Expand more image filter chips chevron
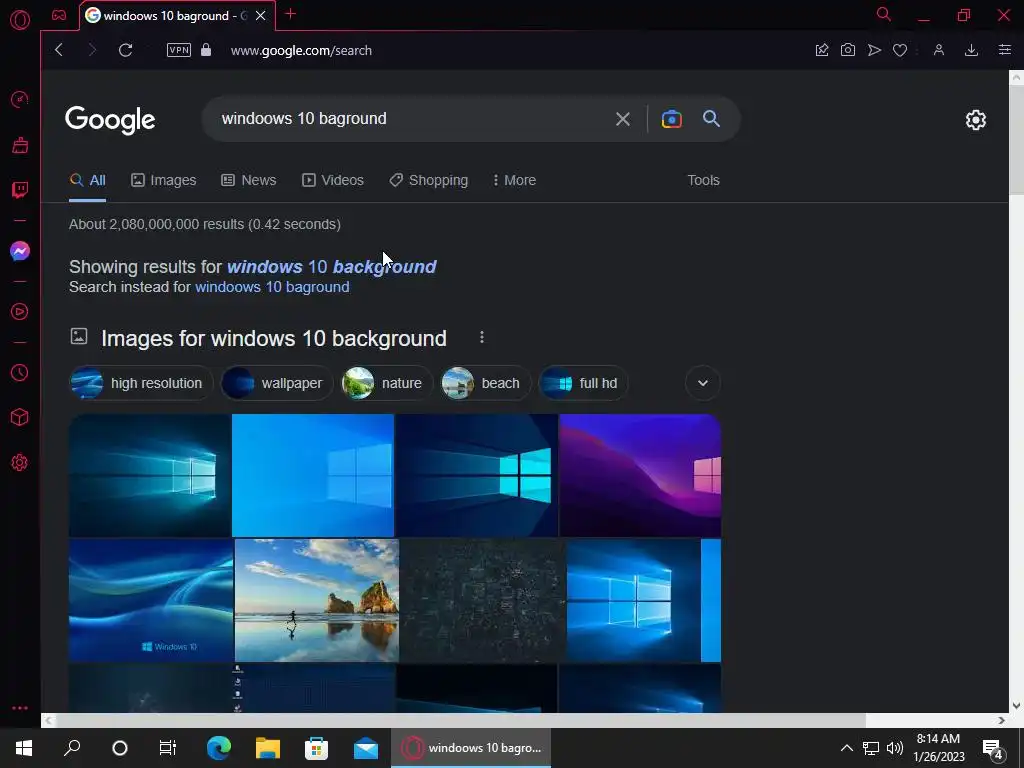Image resolution: width=1024 pixels, height=768 pixels. click(703, 383)
